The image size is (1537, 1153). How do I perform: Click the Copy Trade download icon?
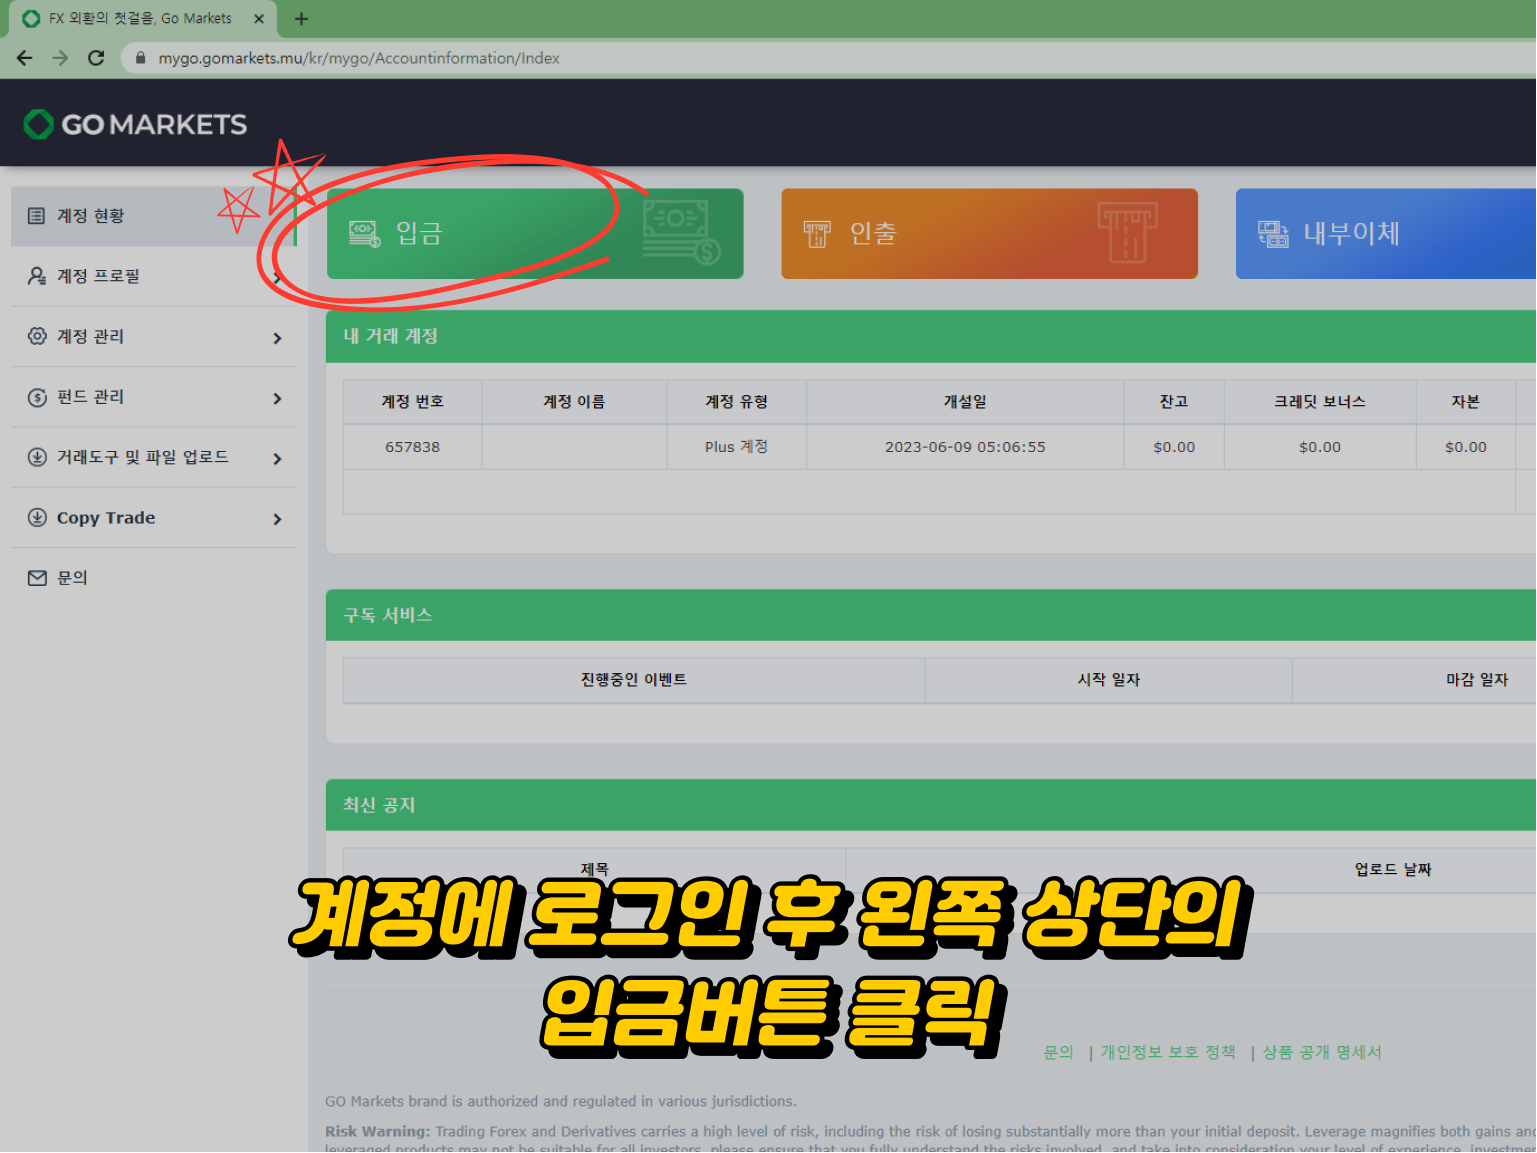coord(37,517)
